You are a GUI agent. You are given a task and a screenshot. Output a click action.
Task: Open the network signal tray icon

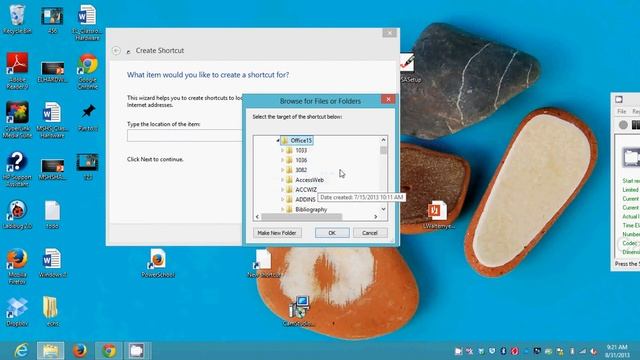pyautogui.click(x=583, y=351)
